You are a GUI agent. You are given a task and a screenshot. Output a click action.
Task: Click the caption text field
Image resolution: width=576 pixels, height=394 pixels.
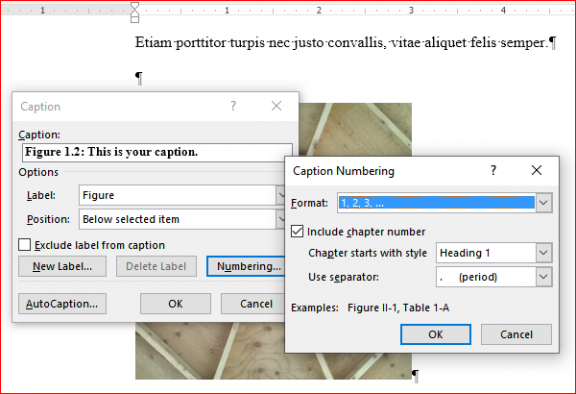(x=157, y=152)
